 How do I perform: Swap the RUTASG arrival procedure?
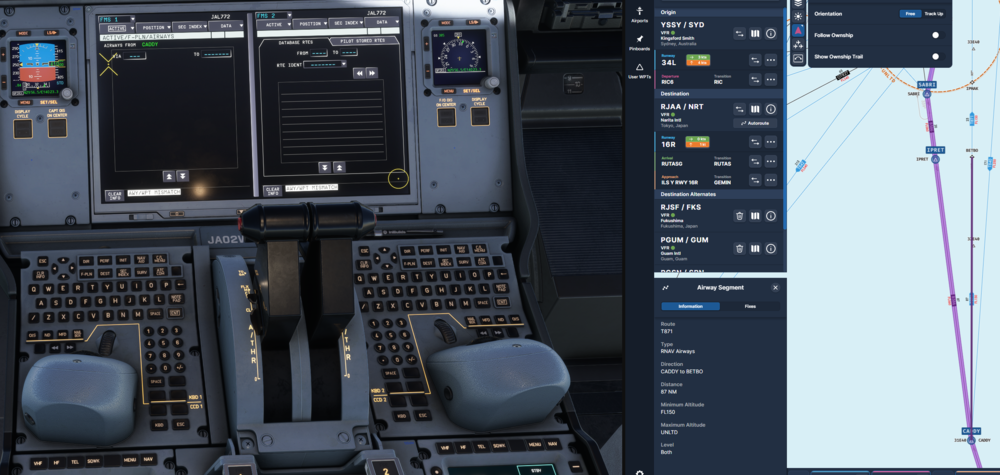click(x=754, y=161)
